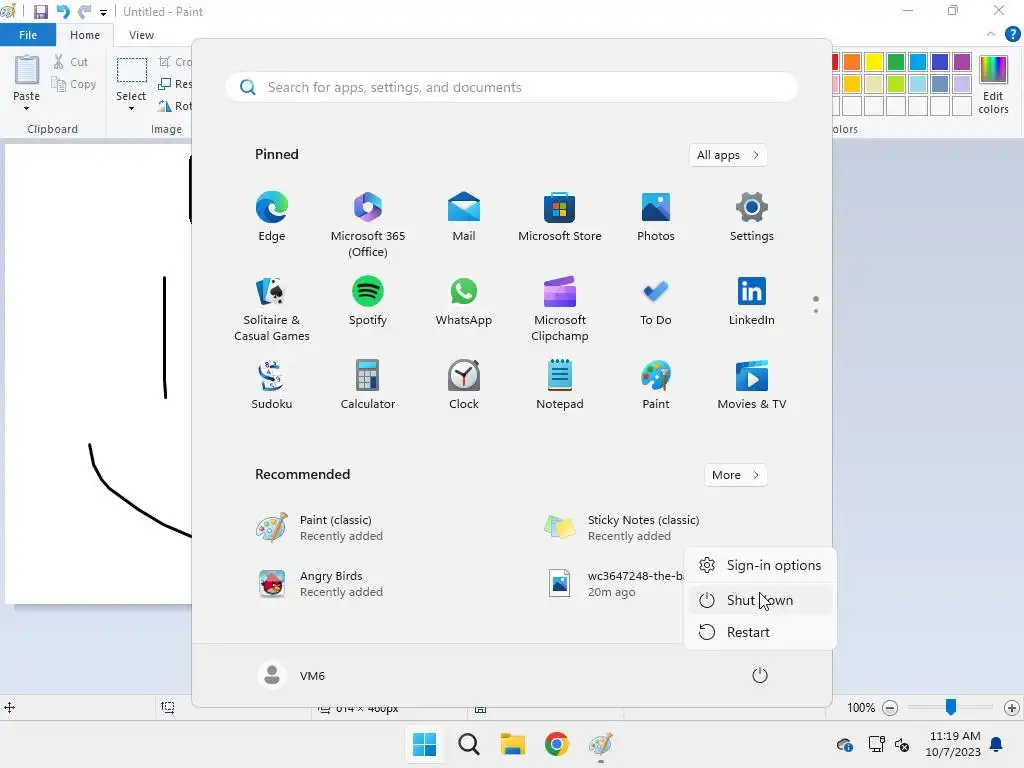Open notification bell in system tray
Viewport: 1024px width, 768px height.
tap(997, 744)
